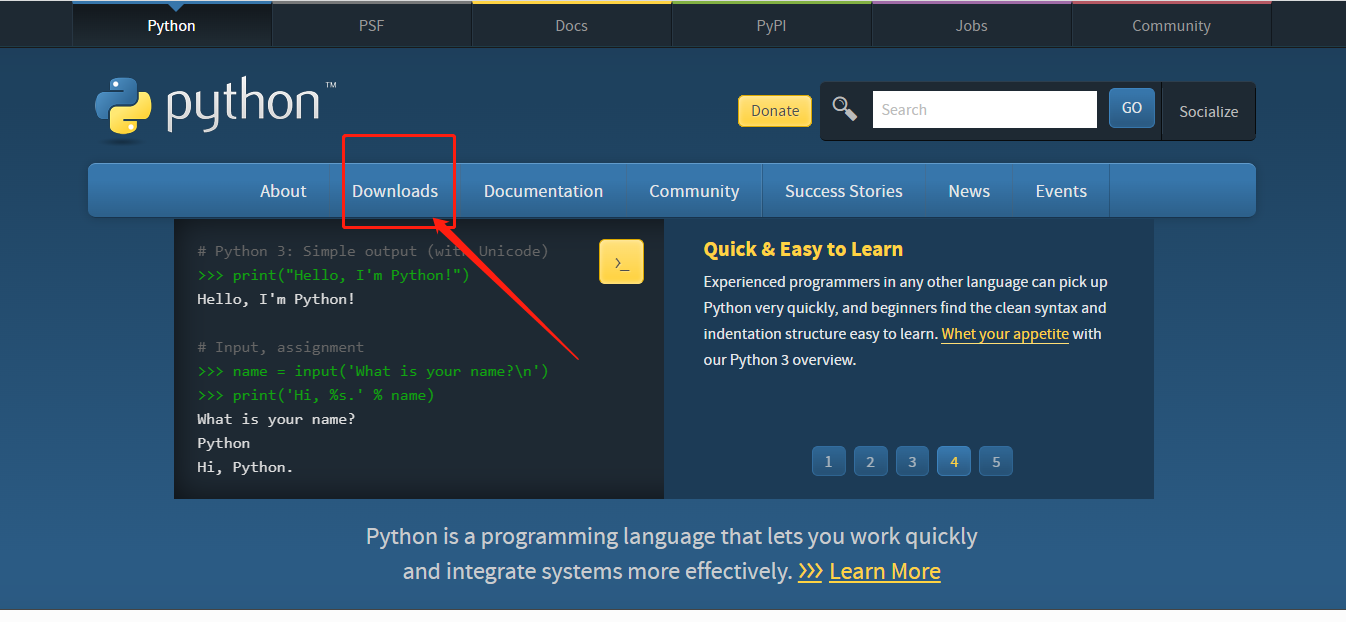Viewport: 1346px width, 622px height.
Task: Show slide 5 of the code carousel
Action: (x=996, y=461)
